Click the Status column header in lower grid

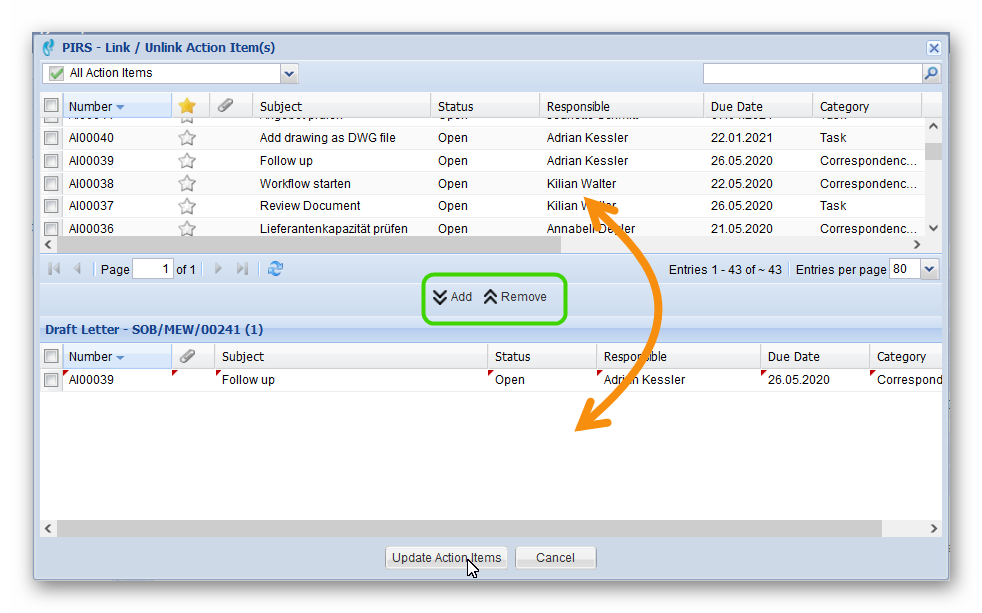[512, 356]
